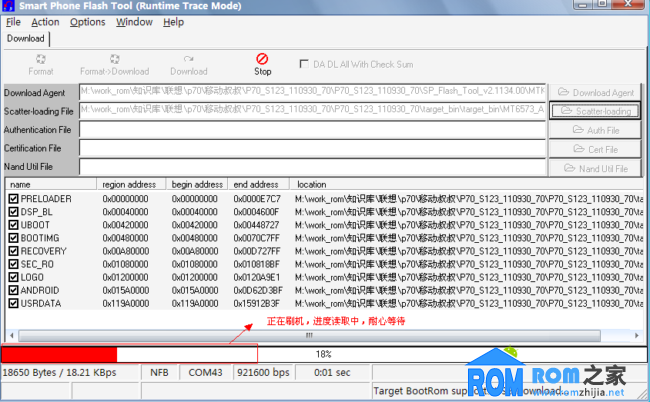Uncheck the BOOTIMG partition checkbox

coord(13,238)
